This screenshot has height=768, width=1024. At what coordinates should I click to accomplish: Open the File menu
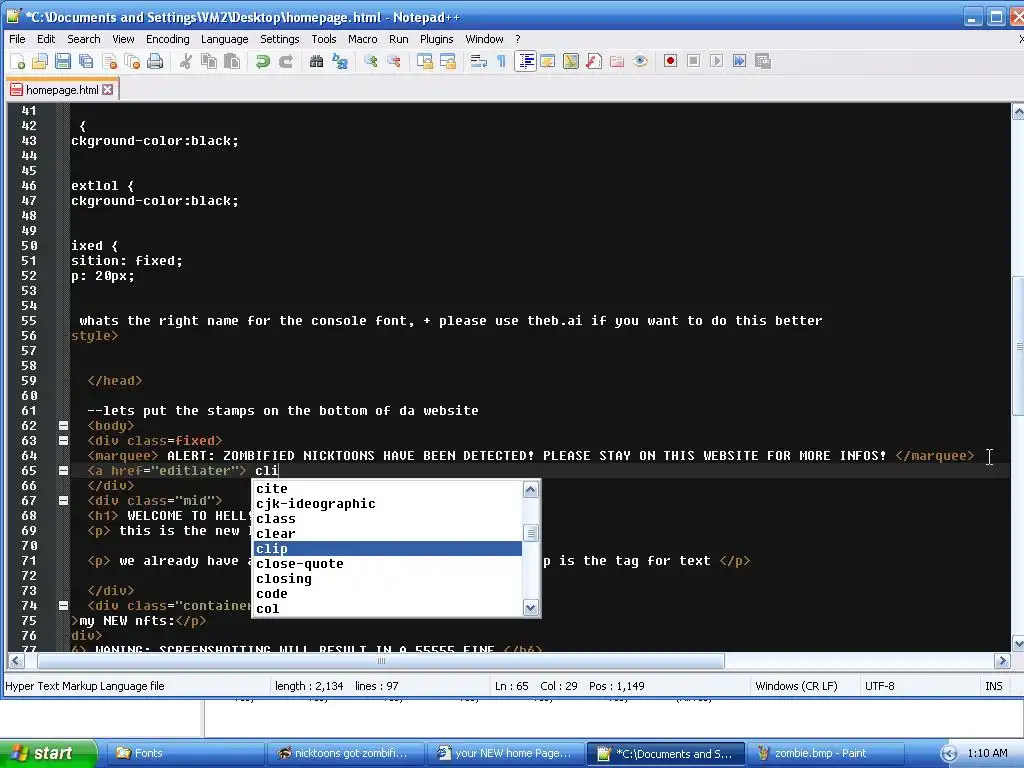click(x=17, y=39)
